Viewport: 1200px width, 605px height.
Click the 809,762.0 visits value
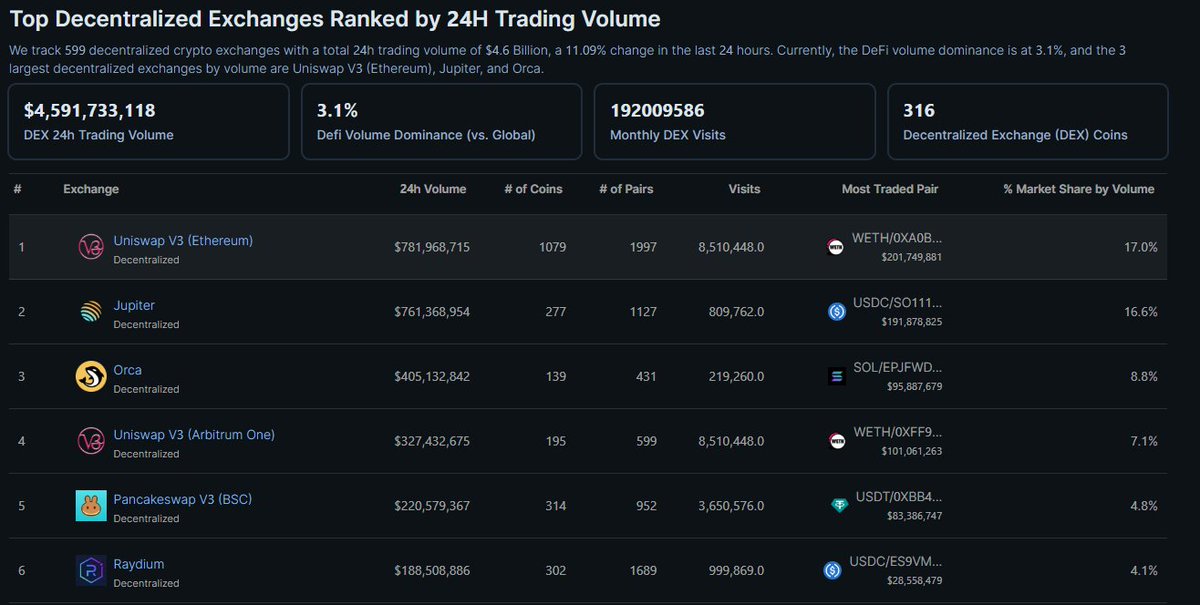pyautogui.click(x=736, y=312)
